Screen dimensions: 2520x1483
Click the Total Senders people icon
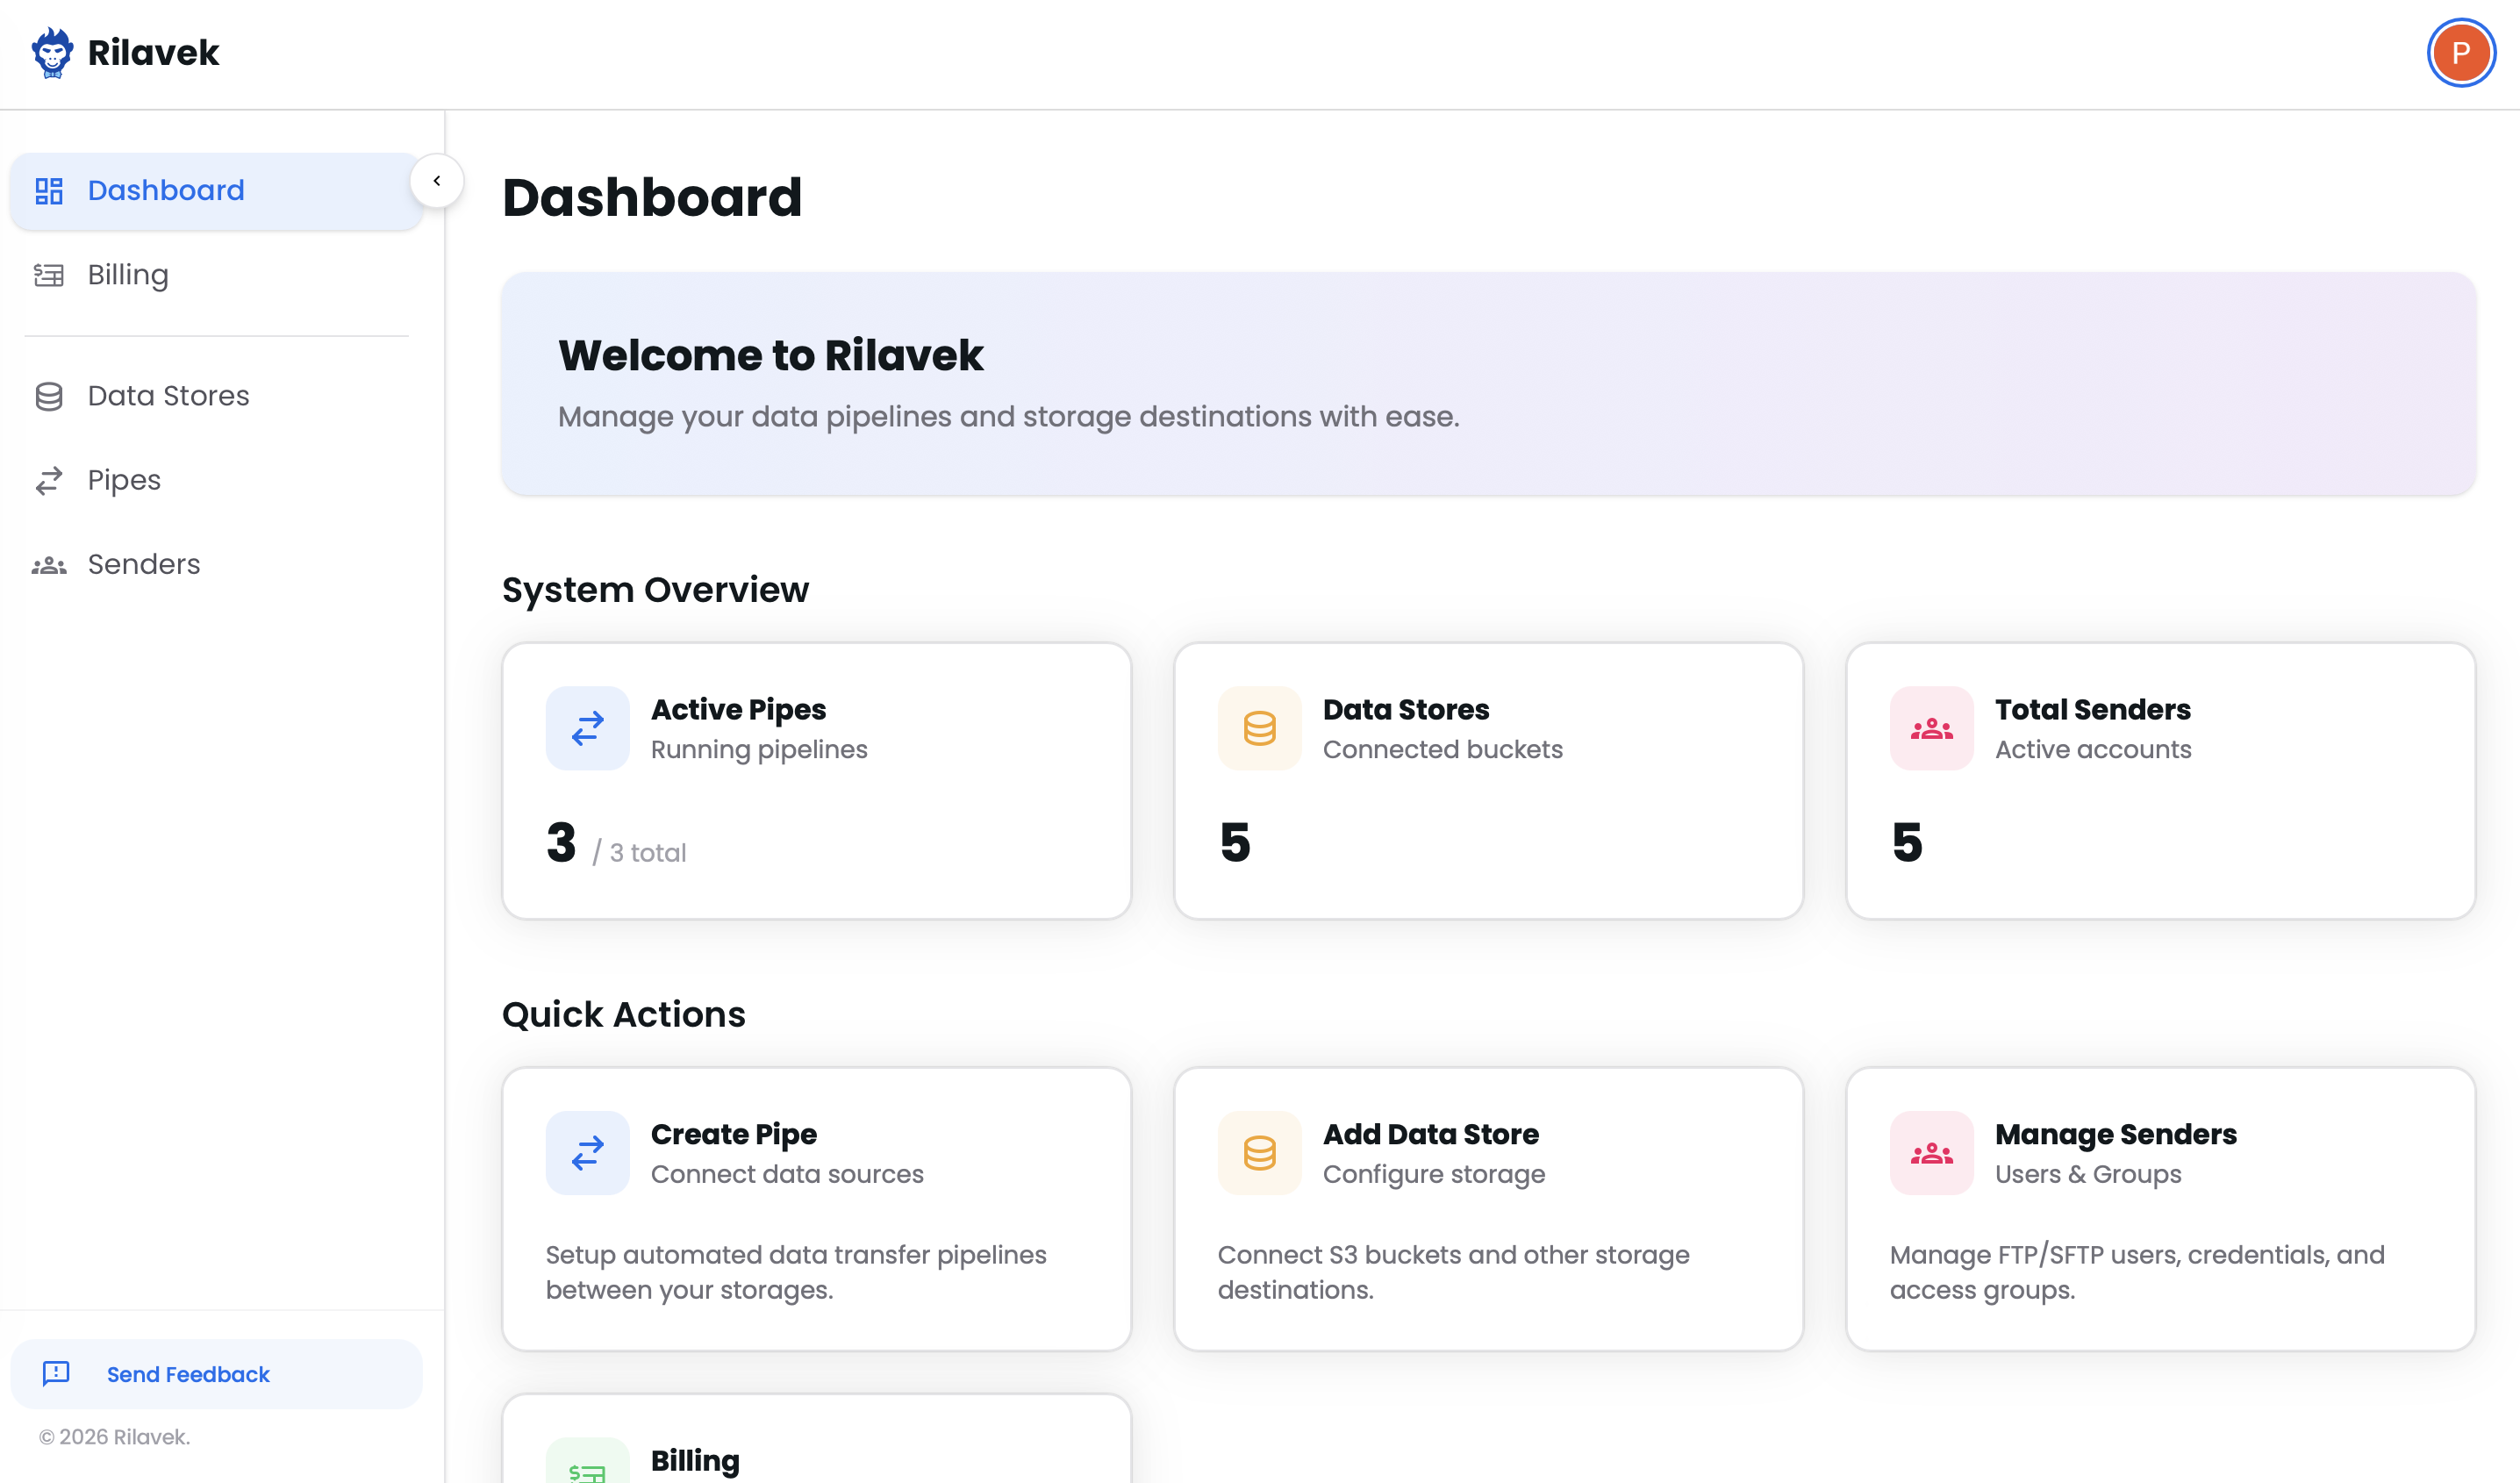click(x=1931, y=728)
